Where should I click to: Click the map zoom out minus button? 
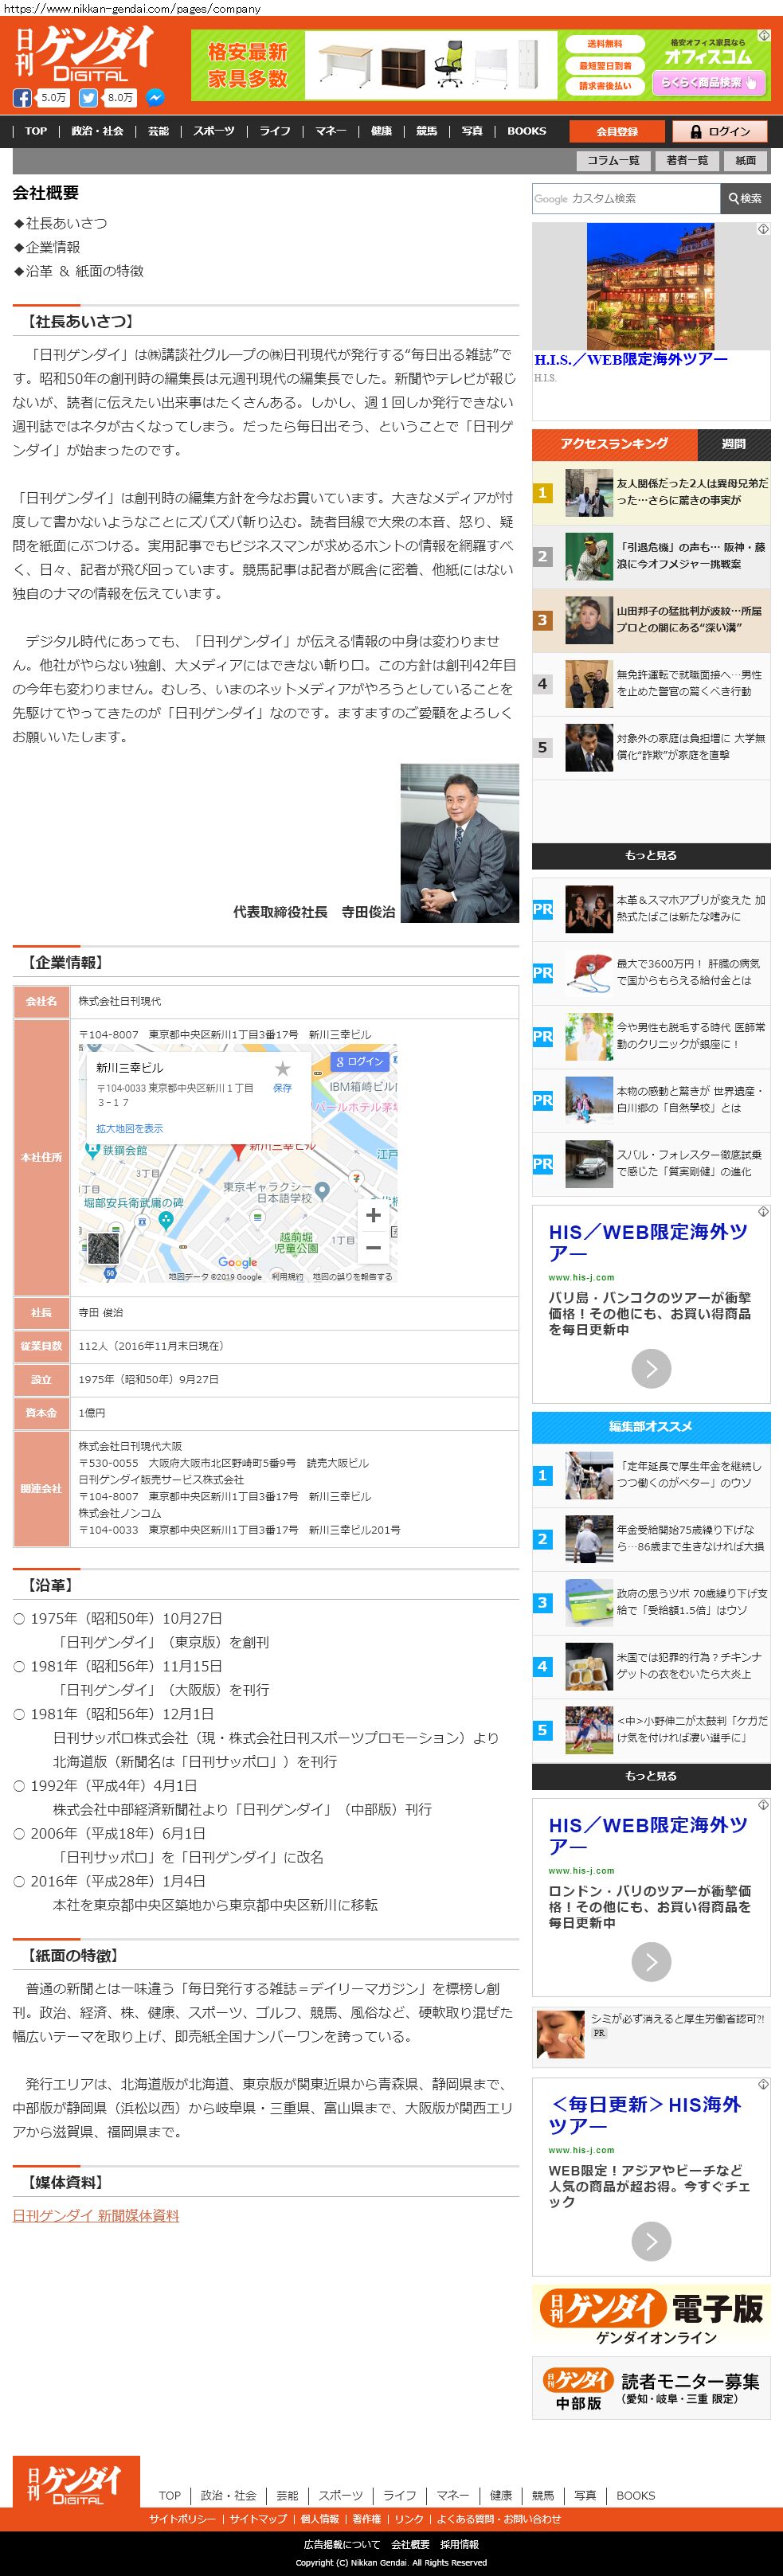click(x=373, y=1247)
